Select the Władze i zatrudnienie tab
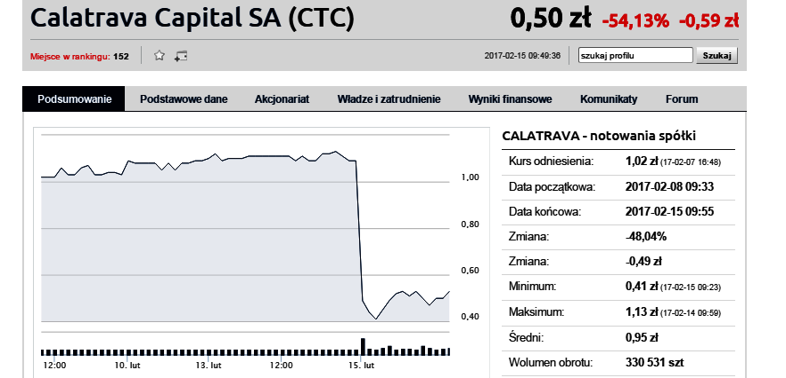This screenshot has height=378, width=786. pos(388,99)
